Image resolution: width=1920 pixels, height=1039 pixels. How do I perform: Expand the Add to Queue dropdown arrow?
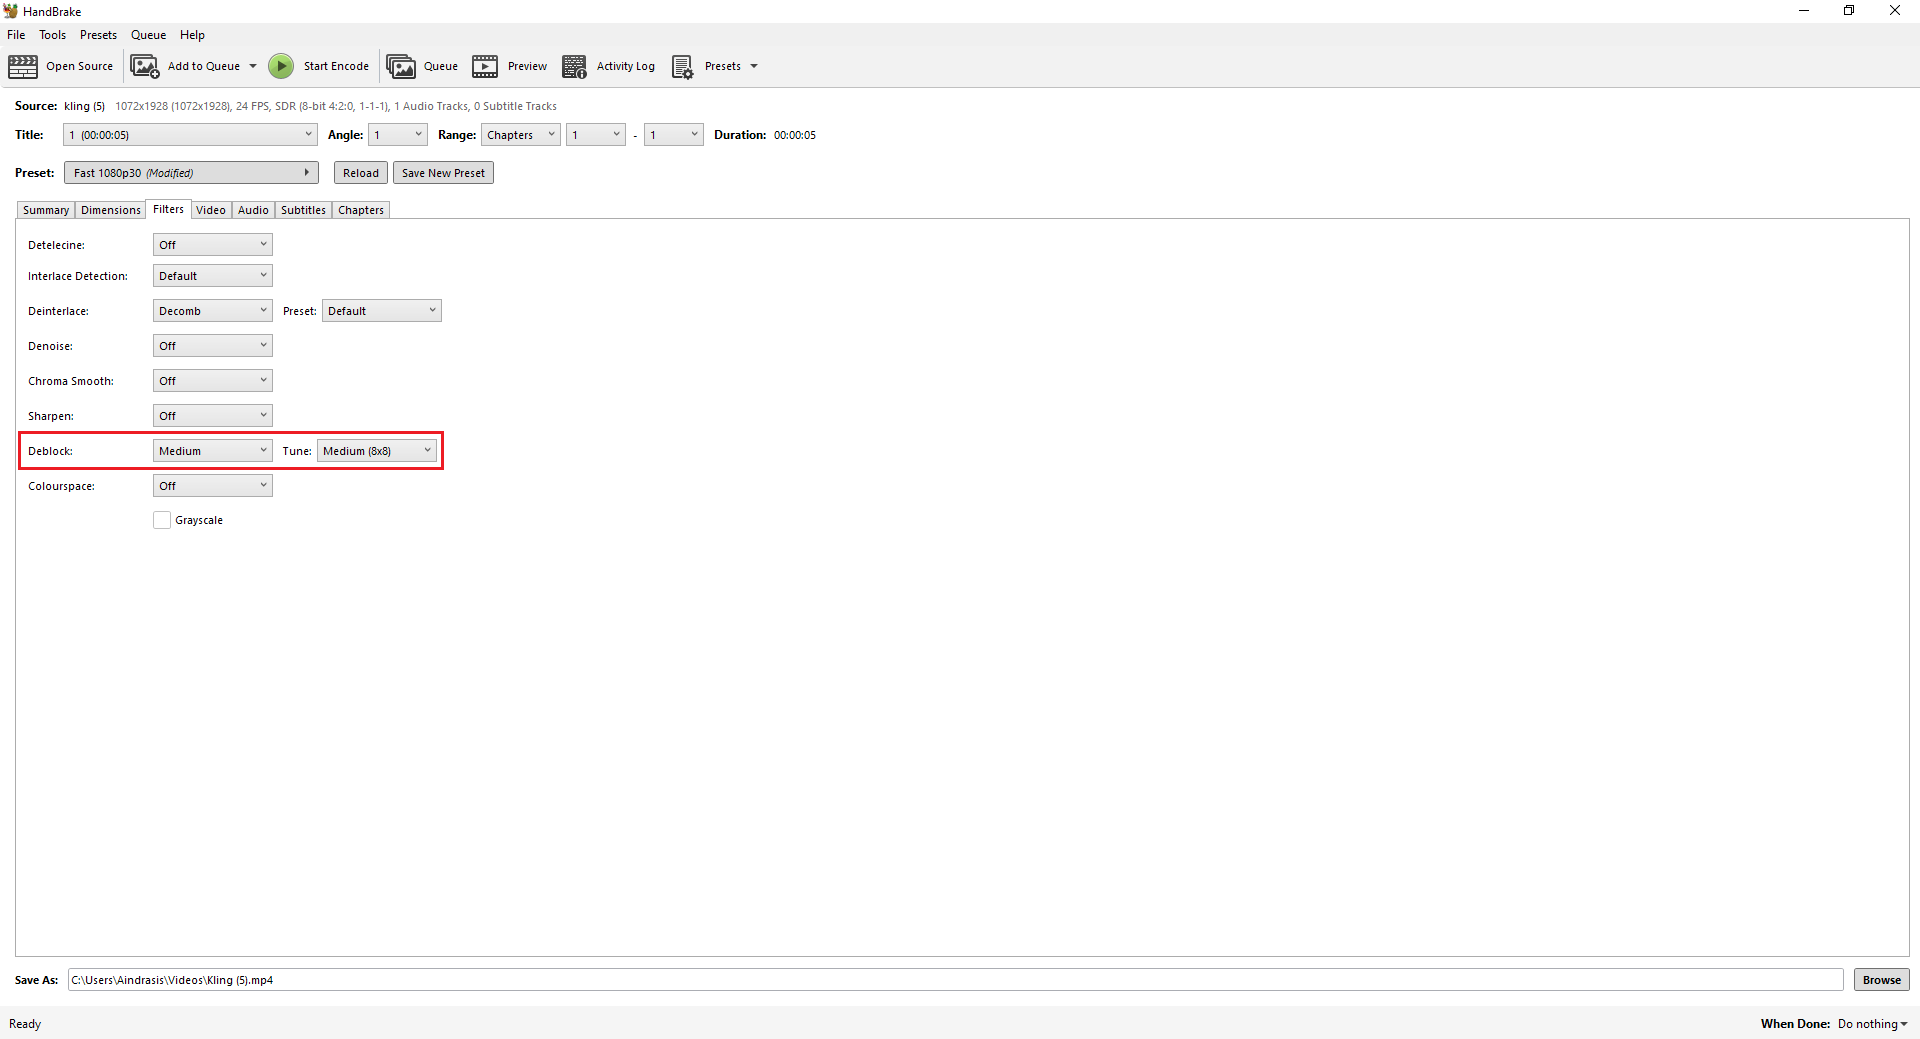pyautogui.click(x=253, y=67)
